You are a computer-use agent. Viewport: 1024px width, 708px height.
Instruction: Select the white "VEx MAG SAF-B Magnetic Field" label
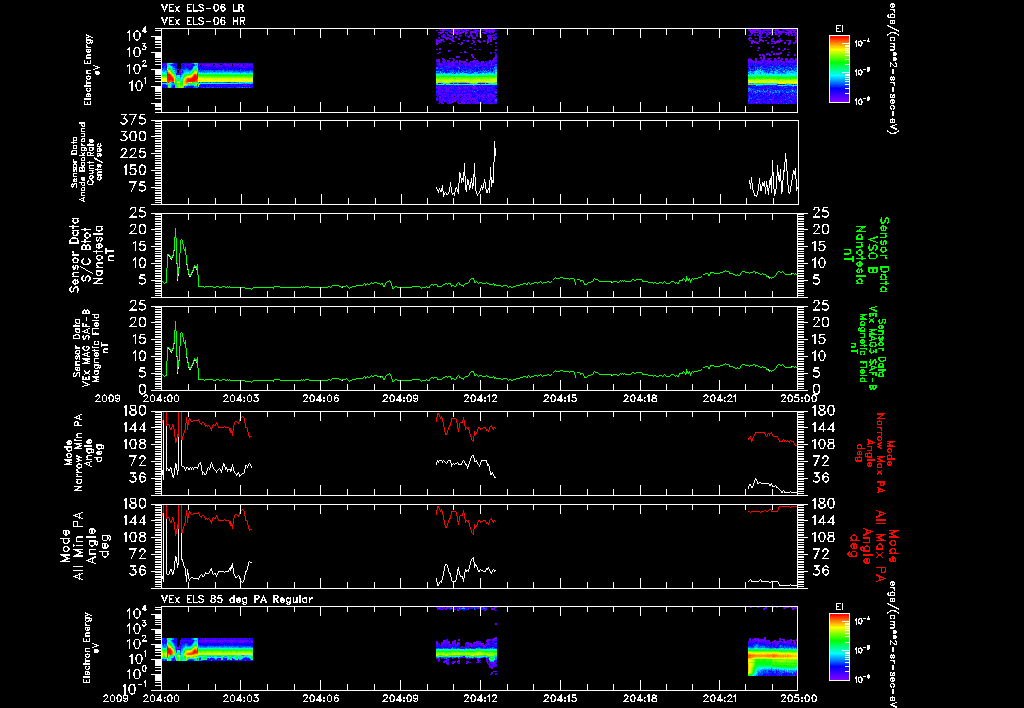pyautogui.click(x=91, y=347)
